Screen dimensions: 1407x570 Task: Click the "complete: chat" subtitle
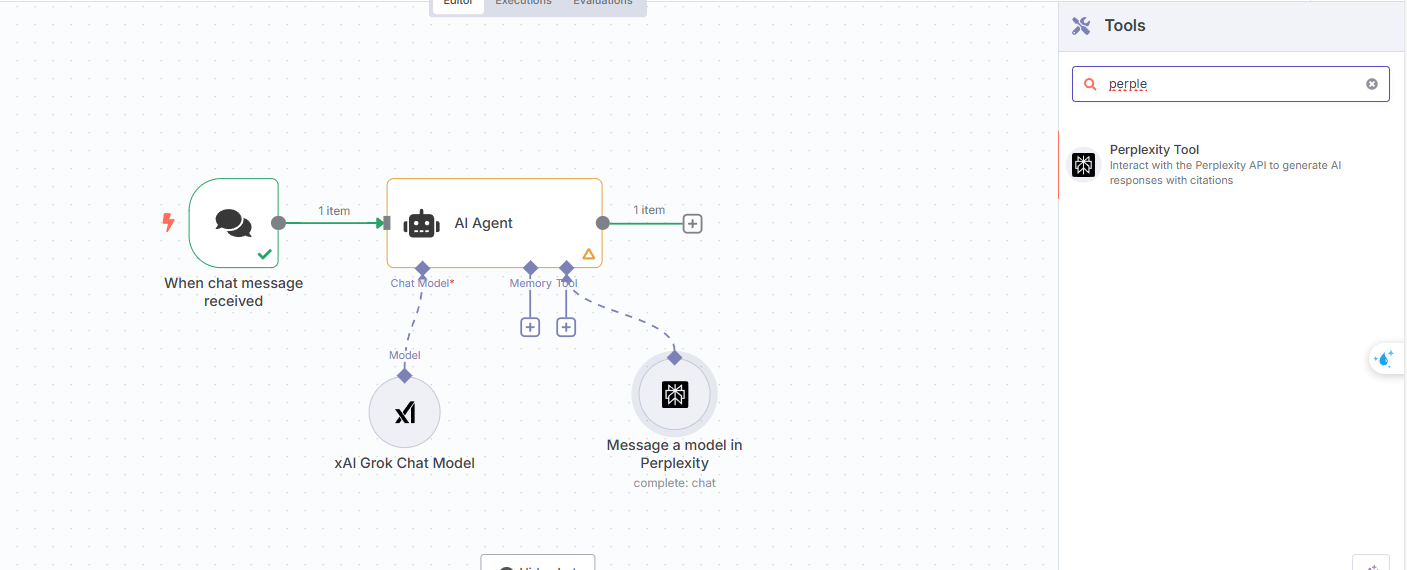tap(675, 483)
